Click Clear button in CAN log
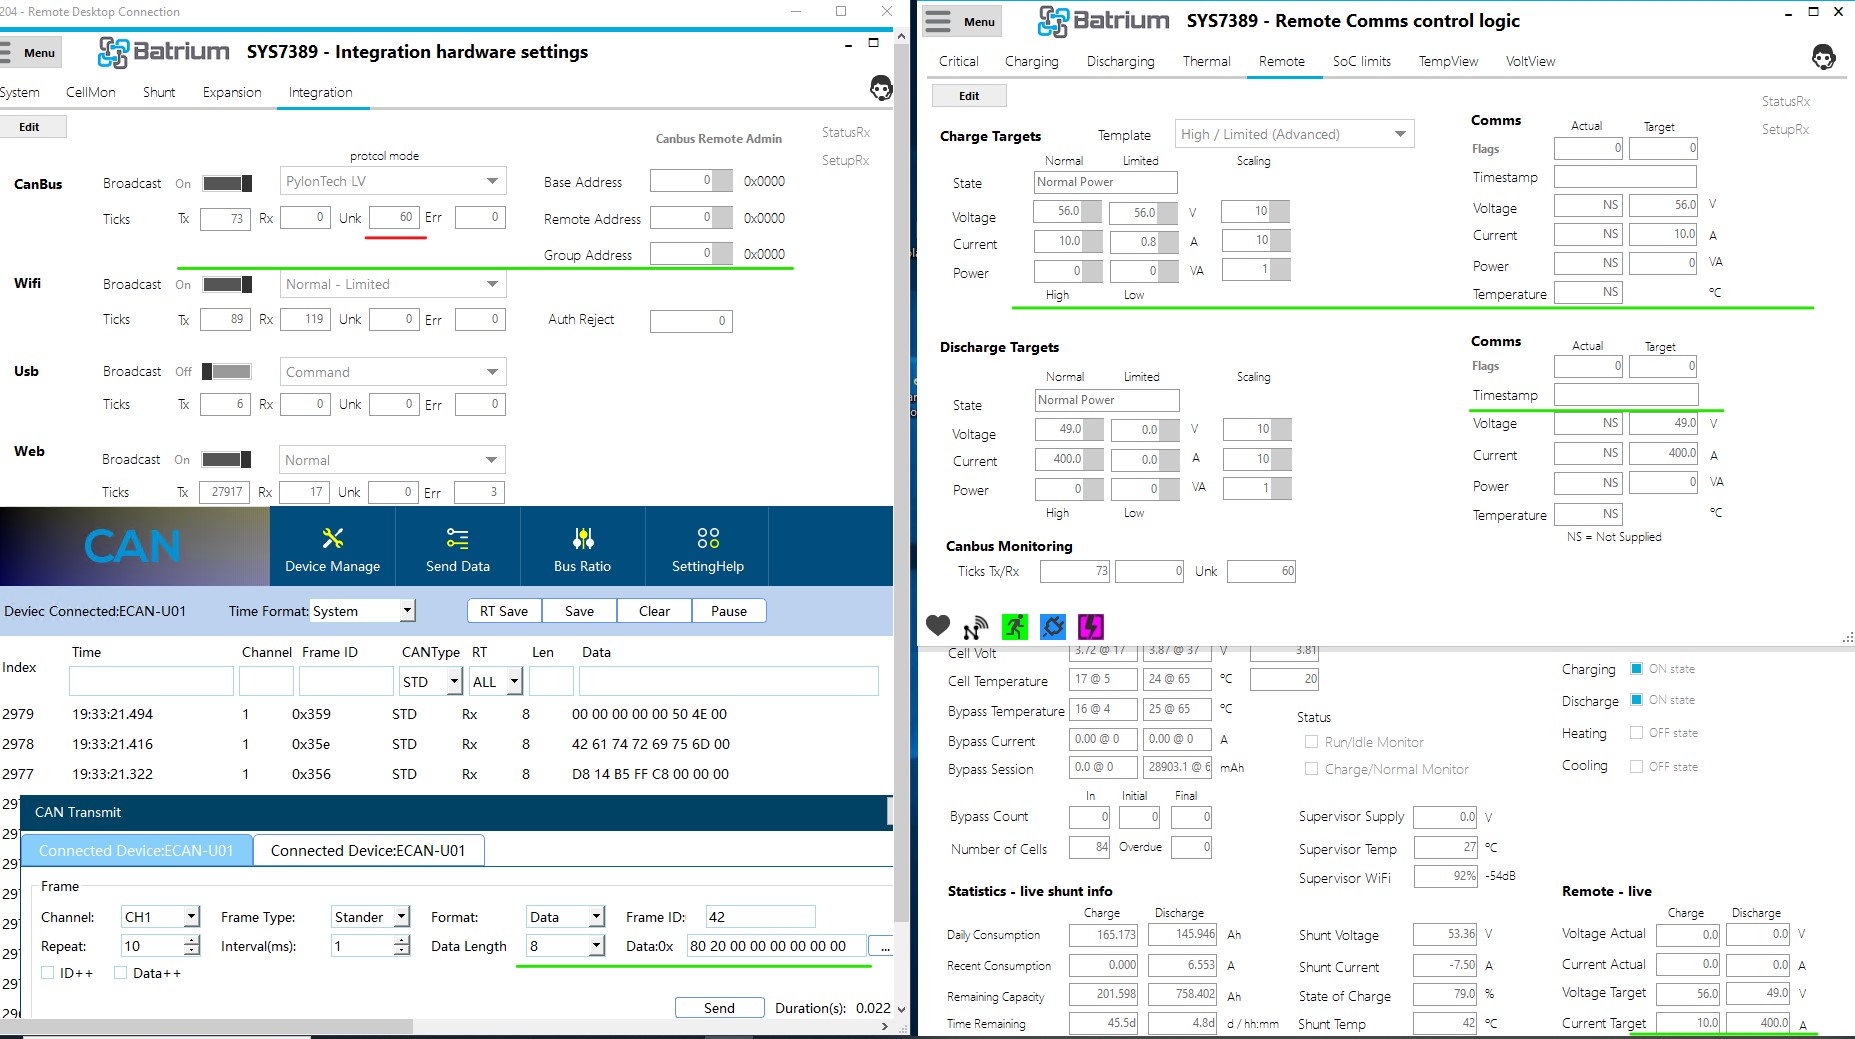The width and height of the screenshot is (1855, 1039). (x=654, y=611)
